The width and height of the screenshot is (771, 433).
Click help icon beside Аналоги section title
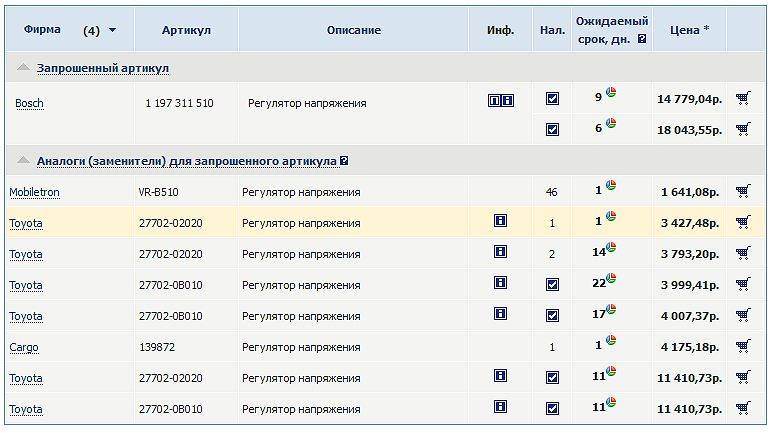tap(344, 160)
